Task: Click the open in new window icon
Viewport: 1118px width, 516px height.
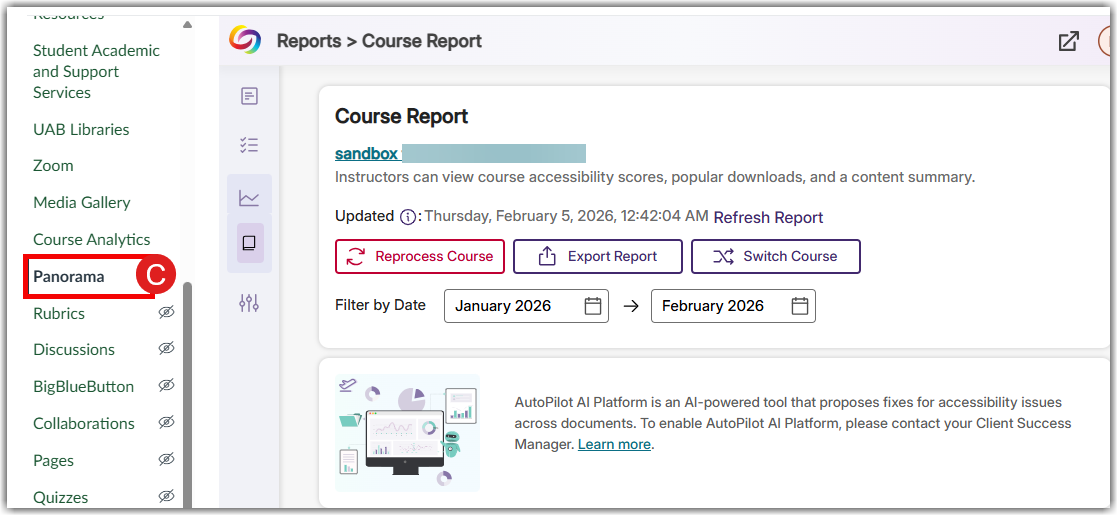Action: click(x=1068, y=41)
